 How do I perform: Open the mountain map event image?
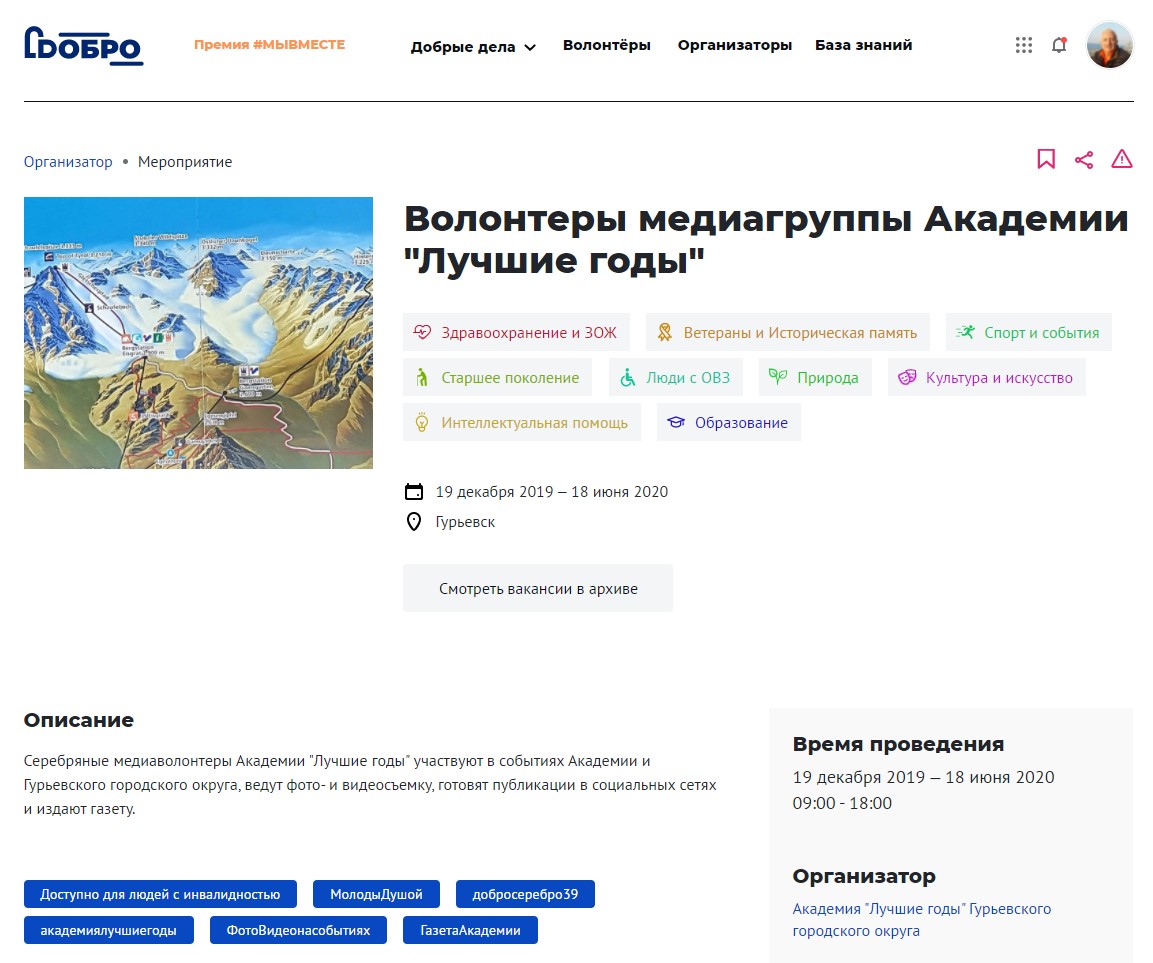pos(199,333)
